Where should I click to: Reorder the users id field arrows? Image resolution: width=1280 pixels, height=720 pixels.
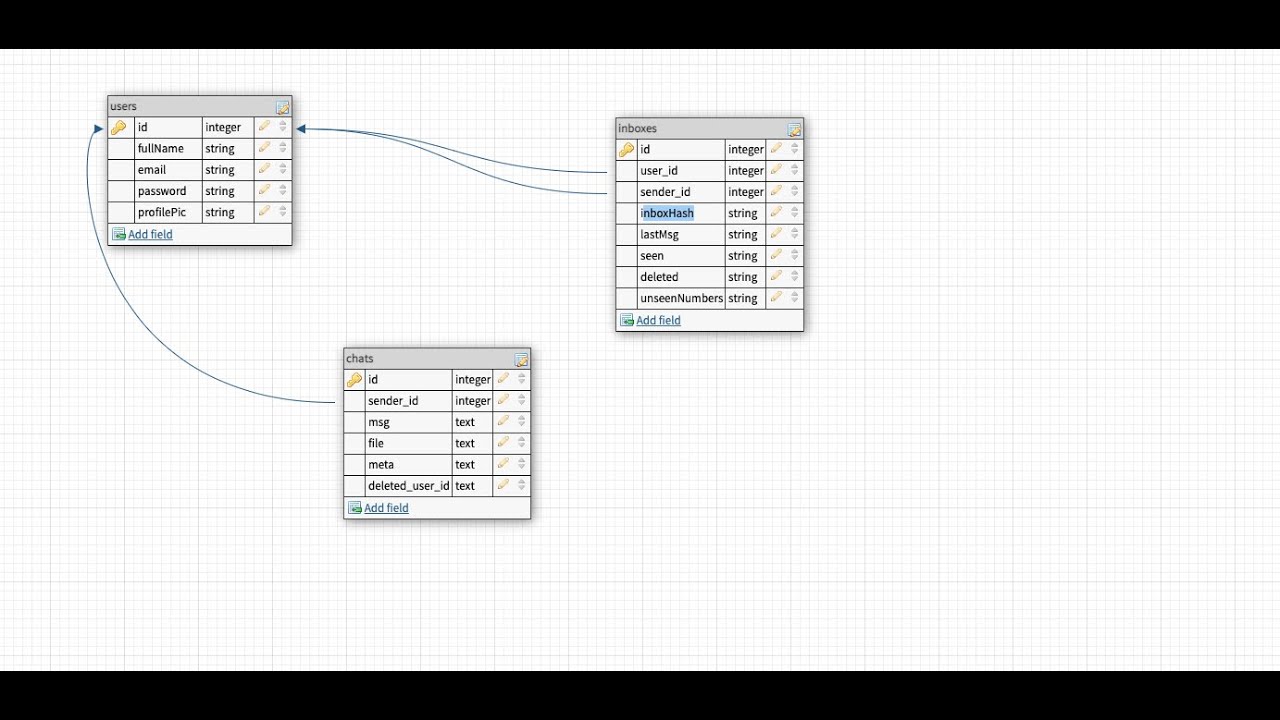tap(283, 127)
